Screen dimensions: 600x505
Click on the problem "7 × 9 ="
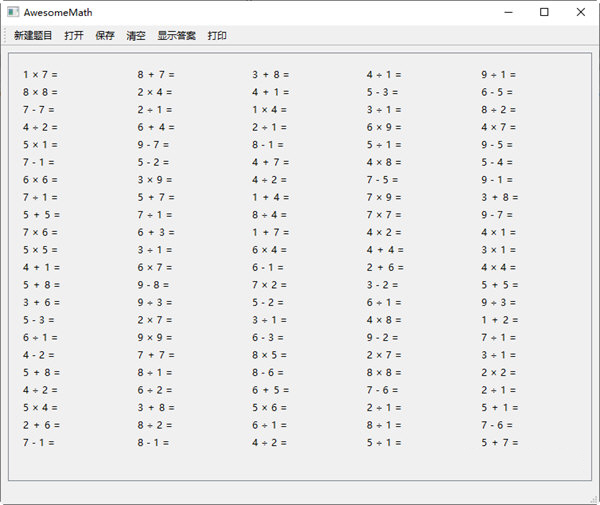click(x=384, y=197)
